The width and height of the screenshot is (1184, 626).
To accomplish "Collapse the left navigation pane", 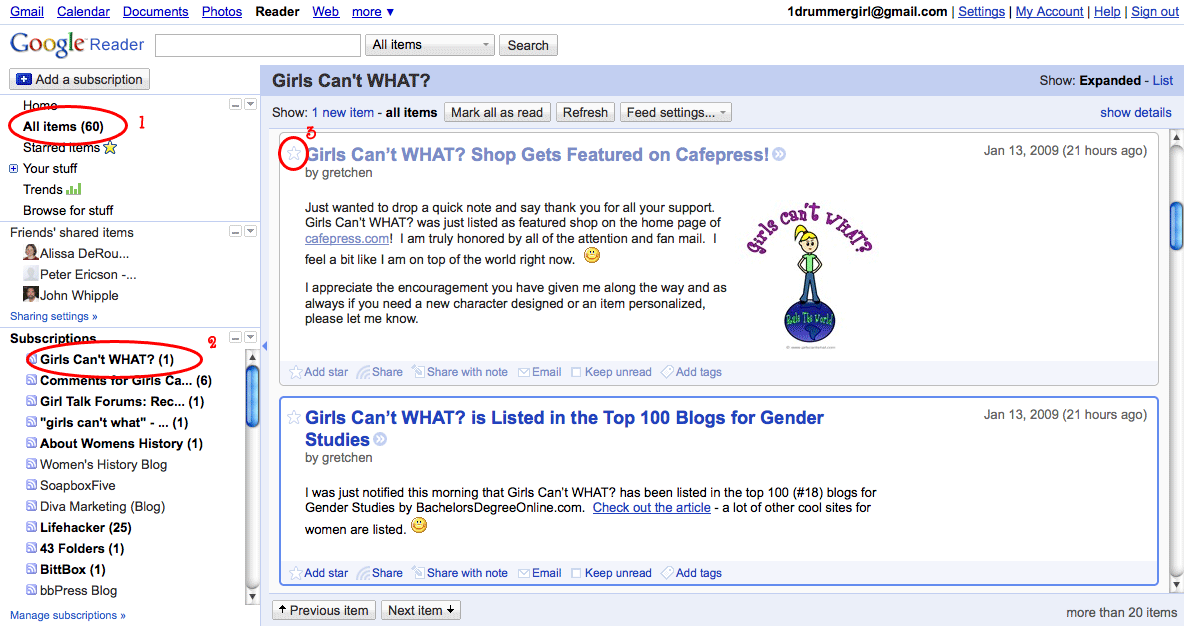I will point(264,346).
